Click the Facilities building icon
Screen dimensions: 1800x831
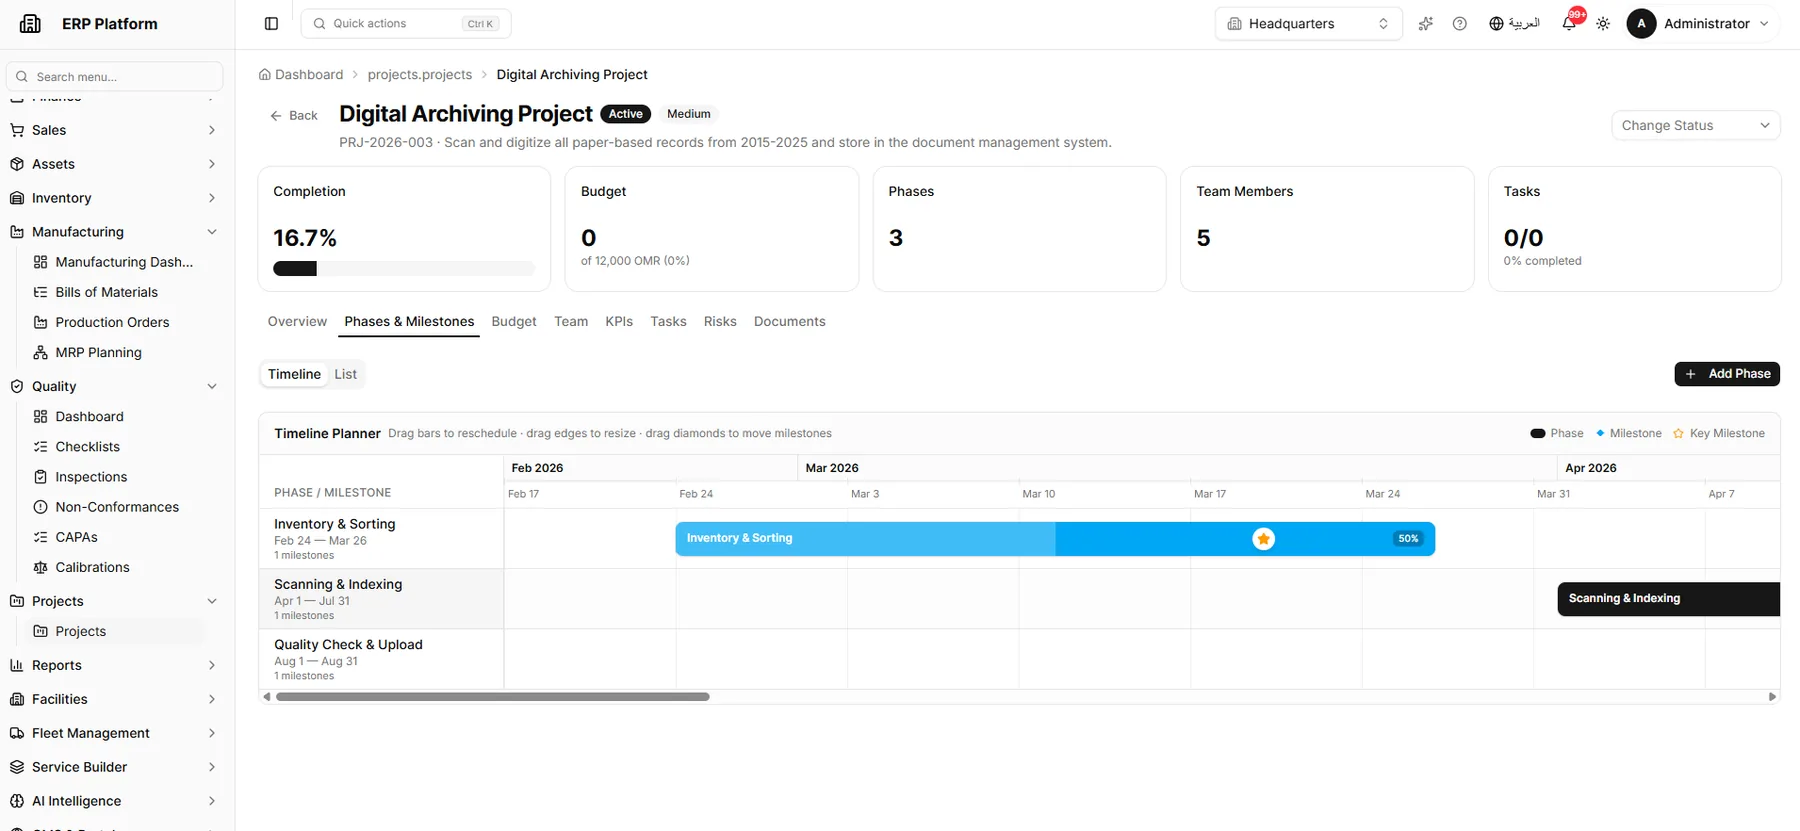pyautogui.click(x=17, y=699)
